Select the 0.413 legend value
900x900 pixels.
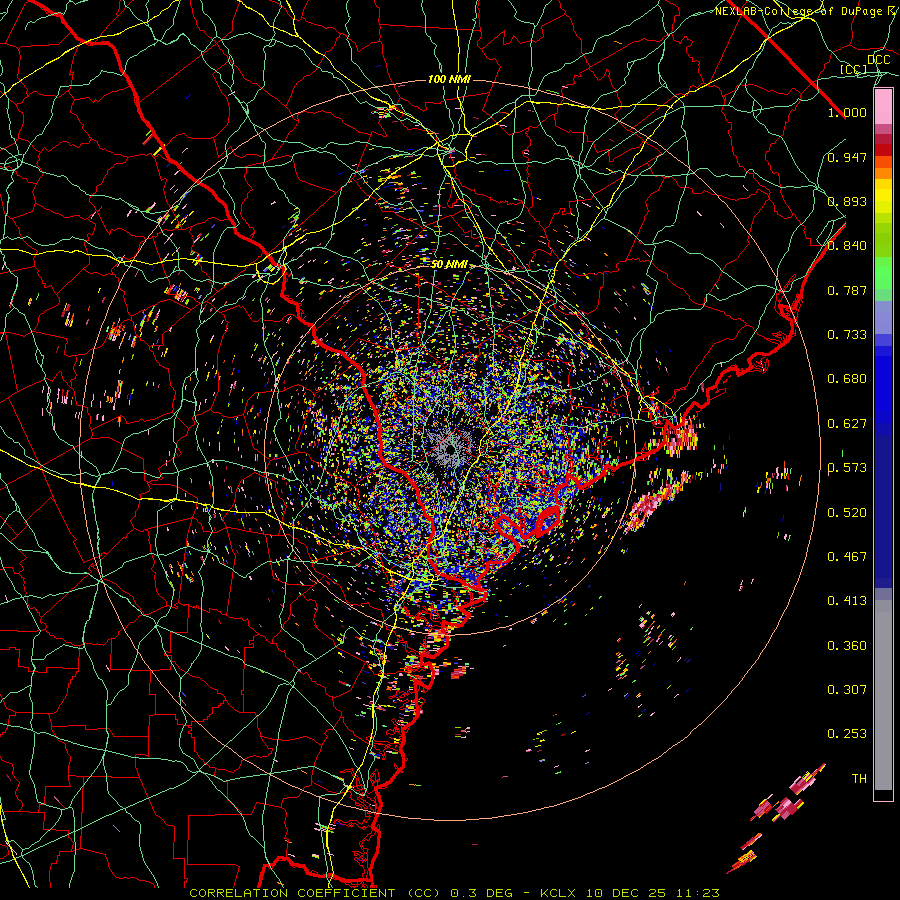pyautogui.click(x=847, y=601)
